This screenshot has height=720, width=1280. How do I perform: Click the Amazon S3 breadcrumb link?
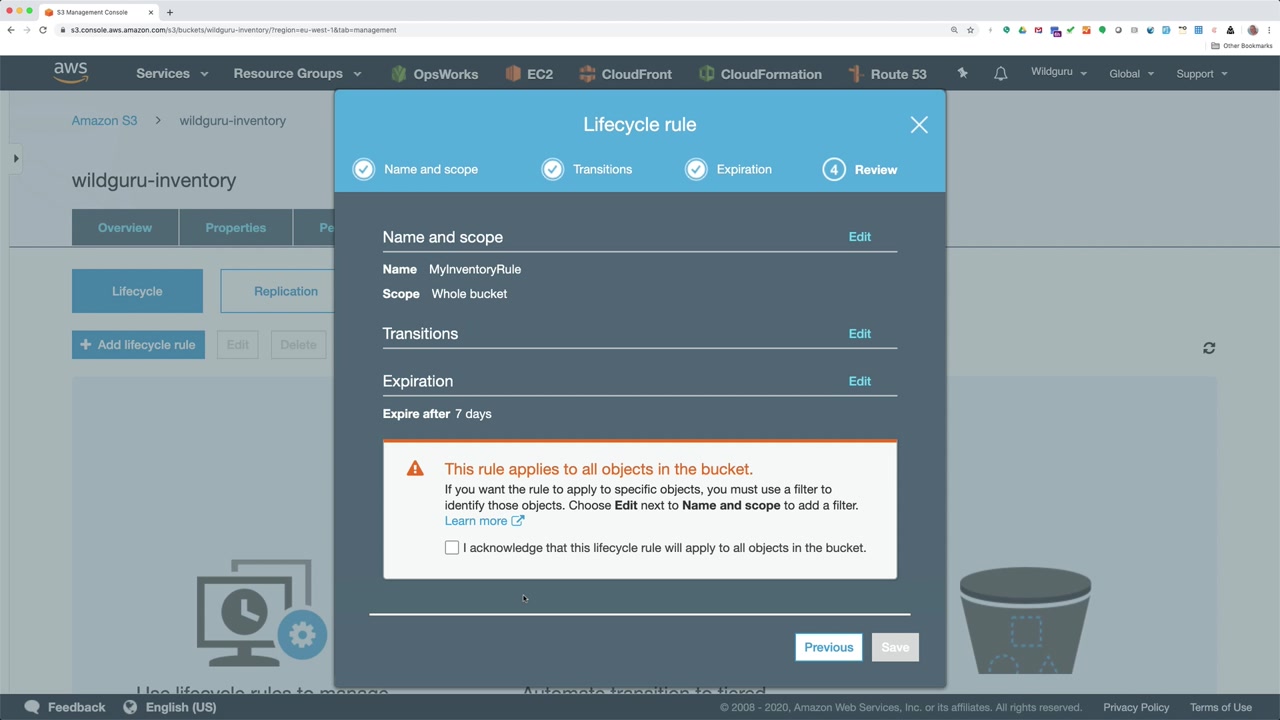[x=104, y=121]
